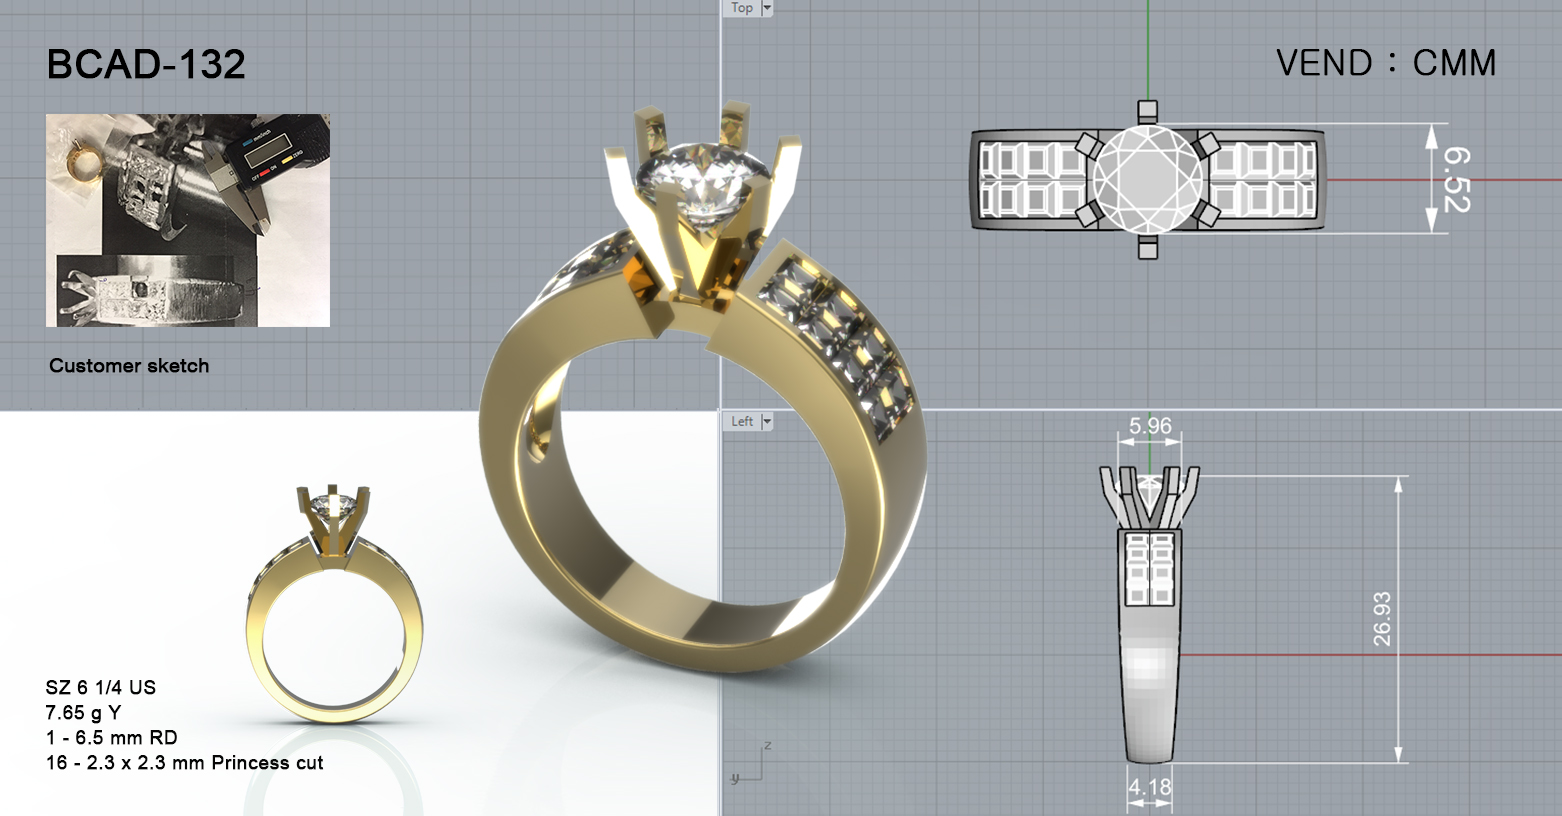Click the "SZ 6 1/4 US" size text
1562x816 pixels.
[101, 688]
